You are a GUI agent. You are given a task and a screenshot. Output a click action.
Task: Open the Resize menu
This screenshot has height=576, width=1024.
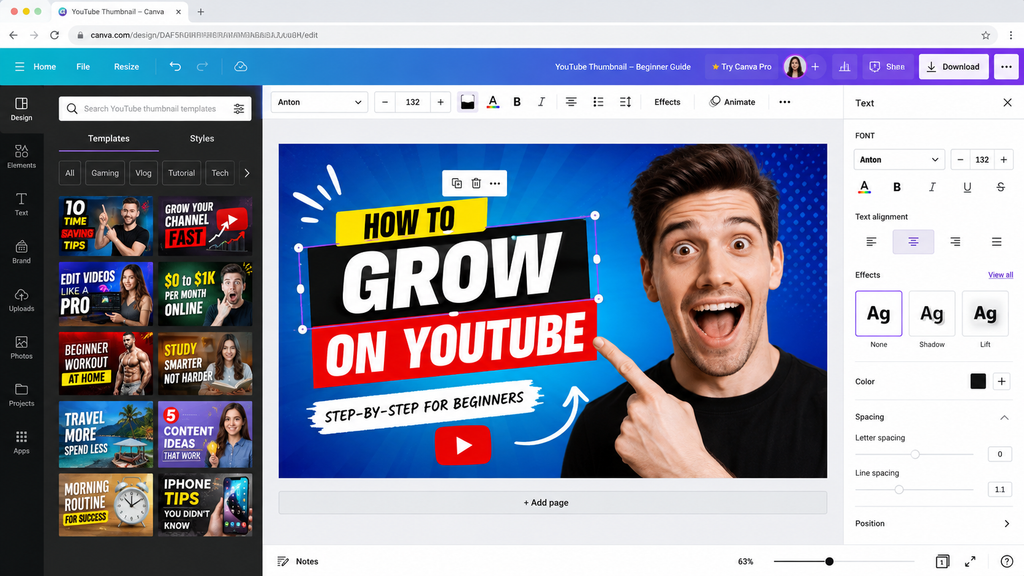(x=126, y=67)
